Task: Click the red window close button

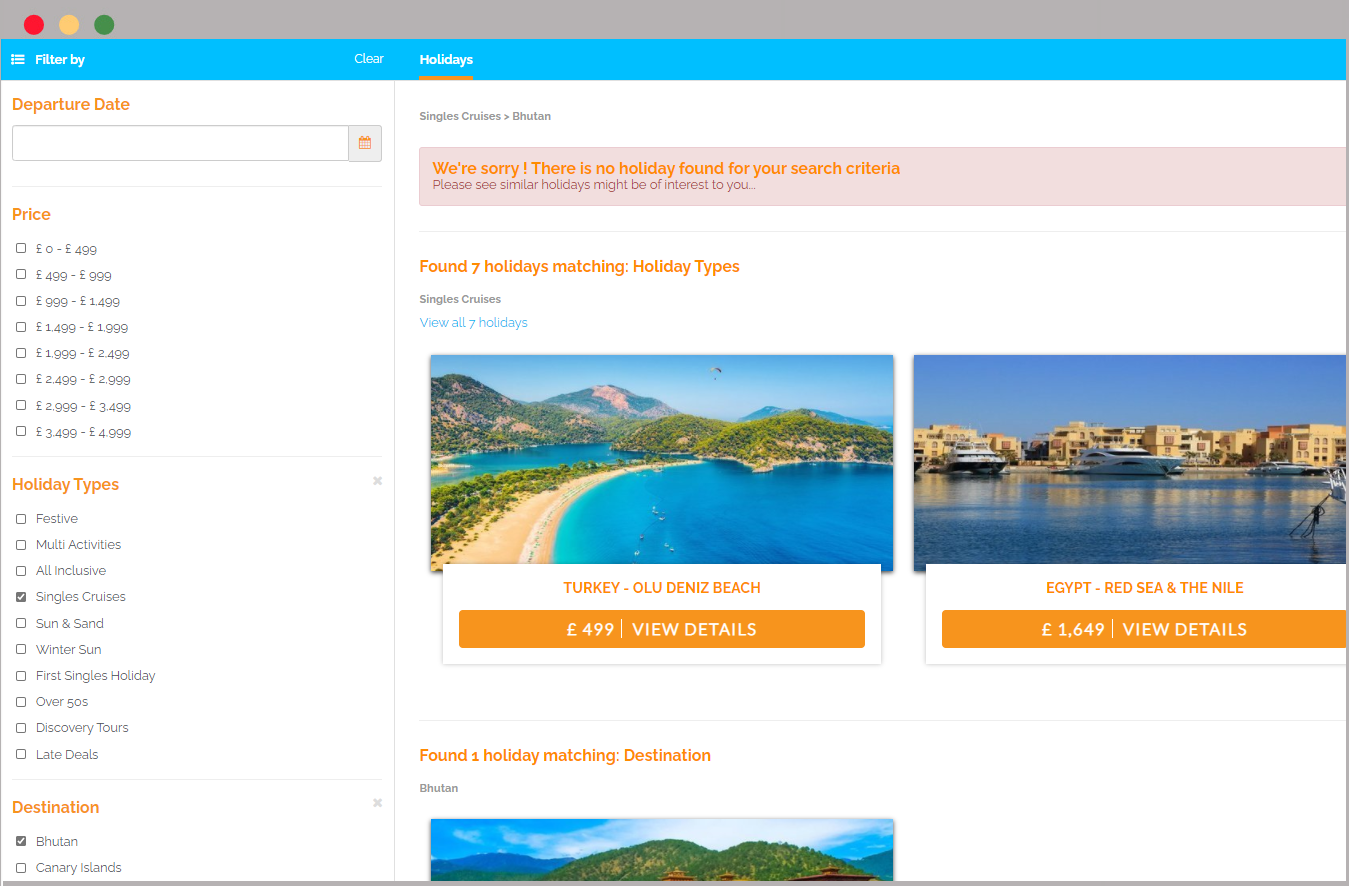Action: pos(34,25)
